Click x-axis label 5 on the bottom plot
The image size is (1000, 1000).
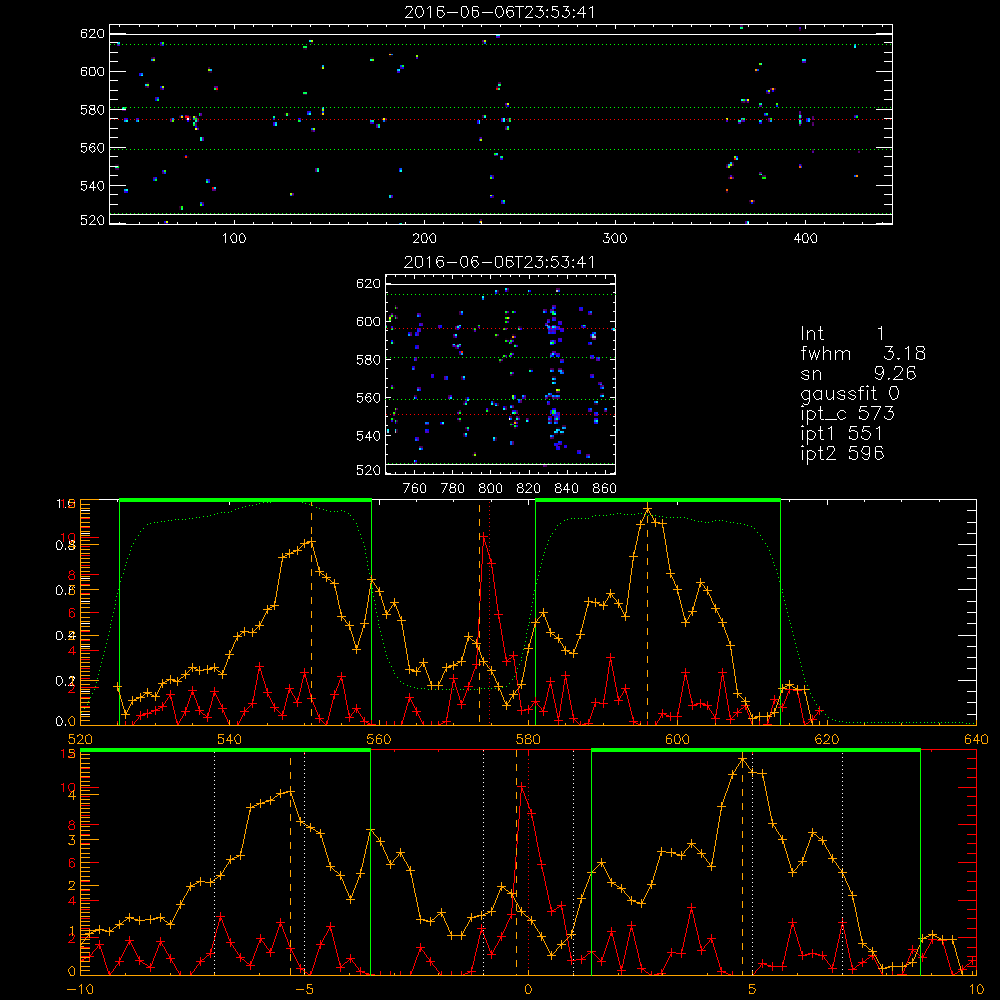752,990
